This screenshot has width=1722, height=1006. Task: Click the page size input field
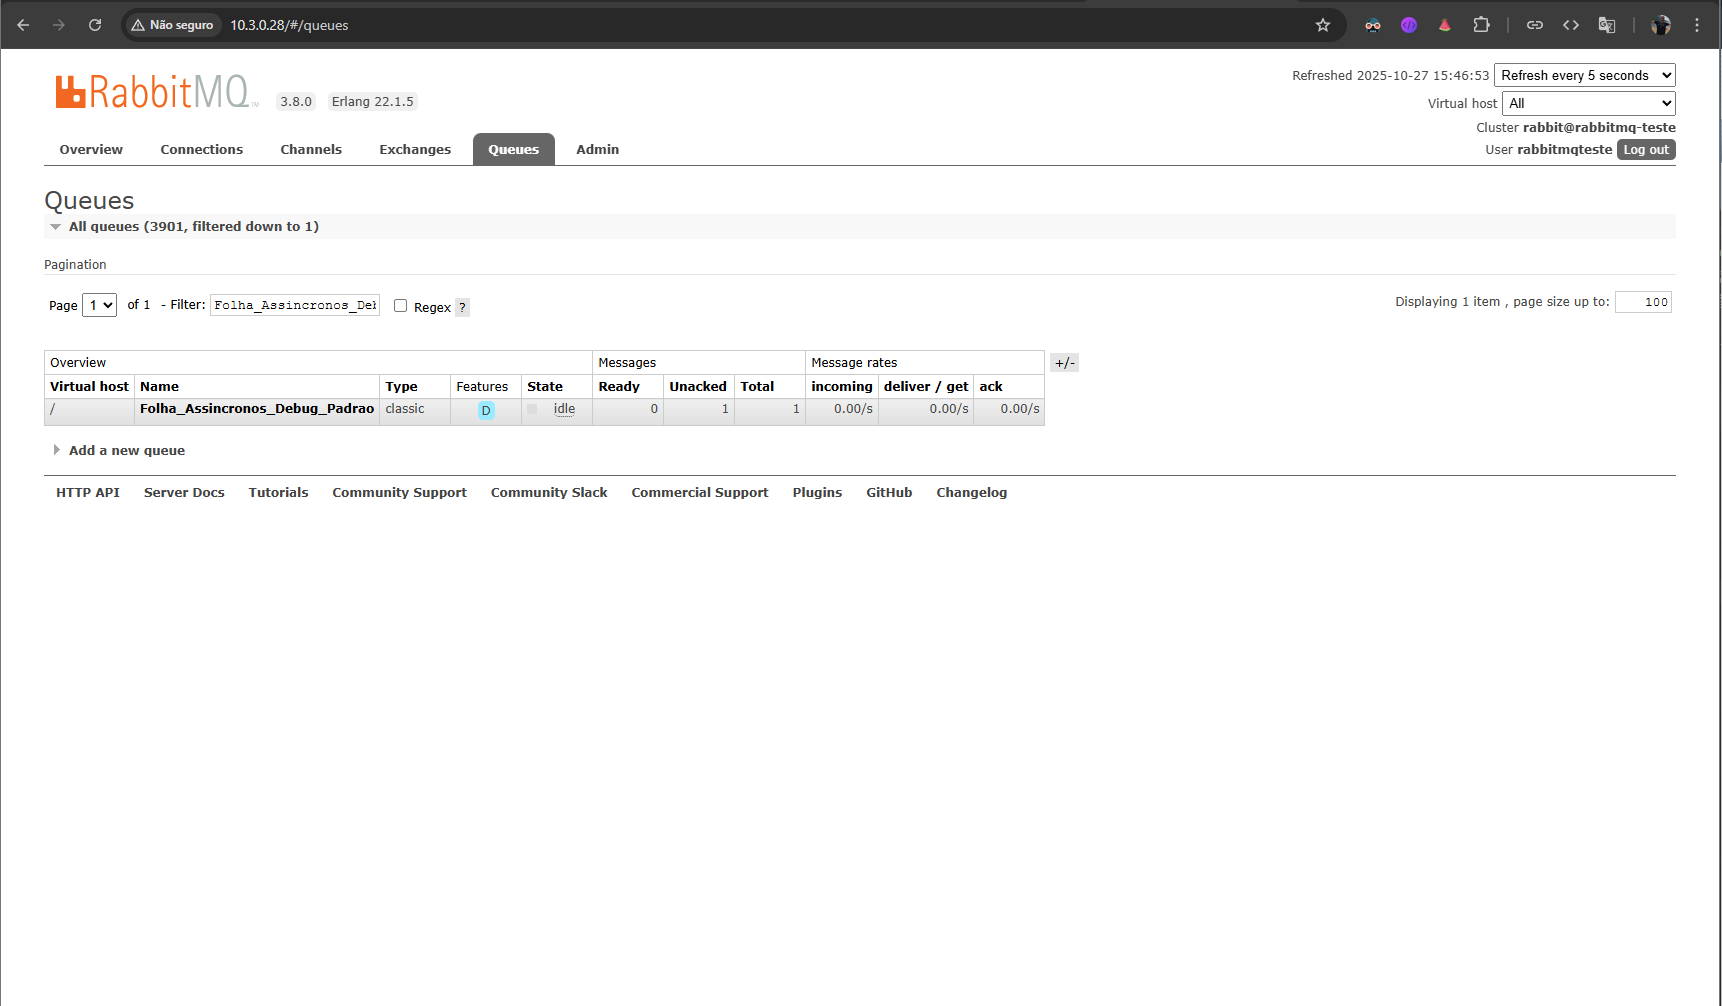click(1643, 302)
